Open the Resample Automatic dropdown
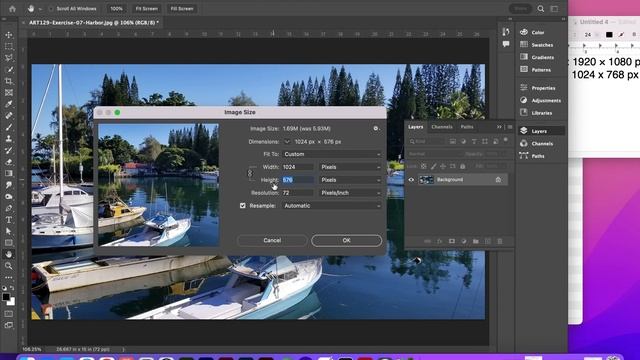This screenshot has width=640, height=360. [x=332, y=206]
